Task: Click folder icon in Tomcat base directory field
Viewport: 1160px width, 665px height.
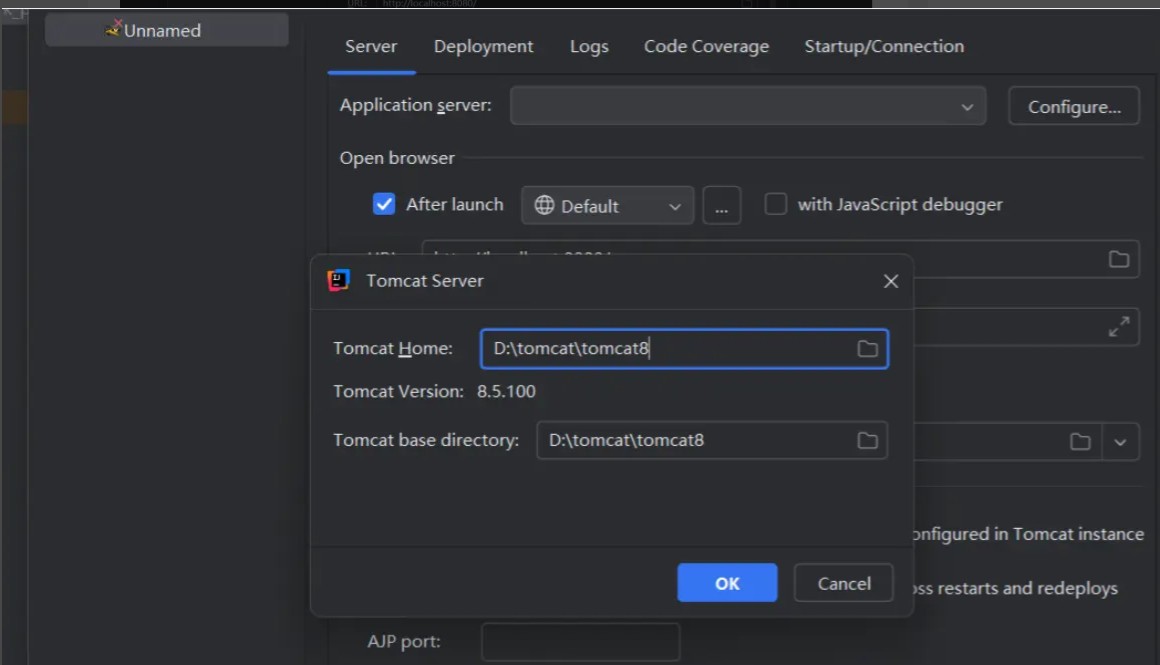Action: click(867, 441)
